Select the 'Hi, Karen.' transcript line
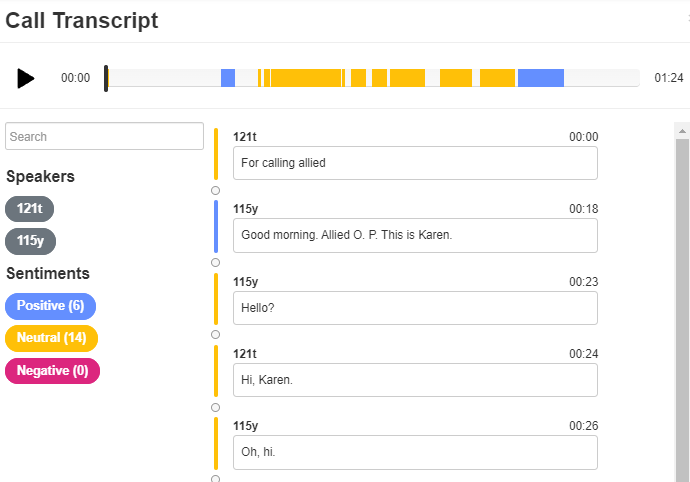 (x=415, y=380)
